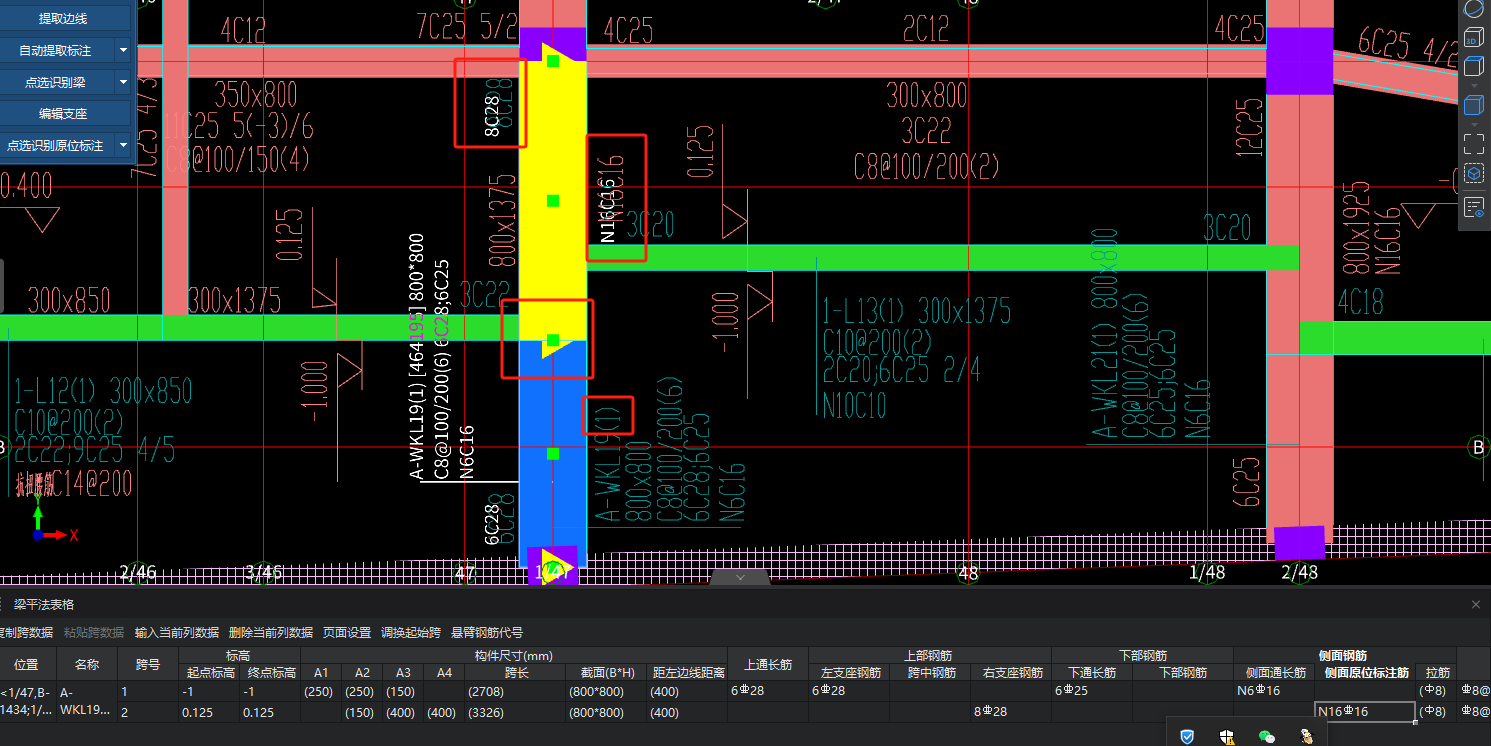Viewport: 1491px width, 746px height.
Task: Click the 位置 column header
Action: (x=28, y=664)
